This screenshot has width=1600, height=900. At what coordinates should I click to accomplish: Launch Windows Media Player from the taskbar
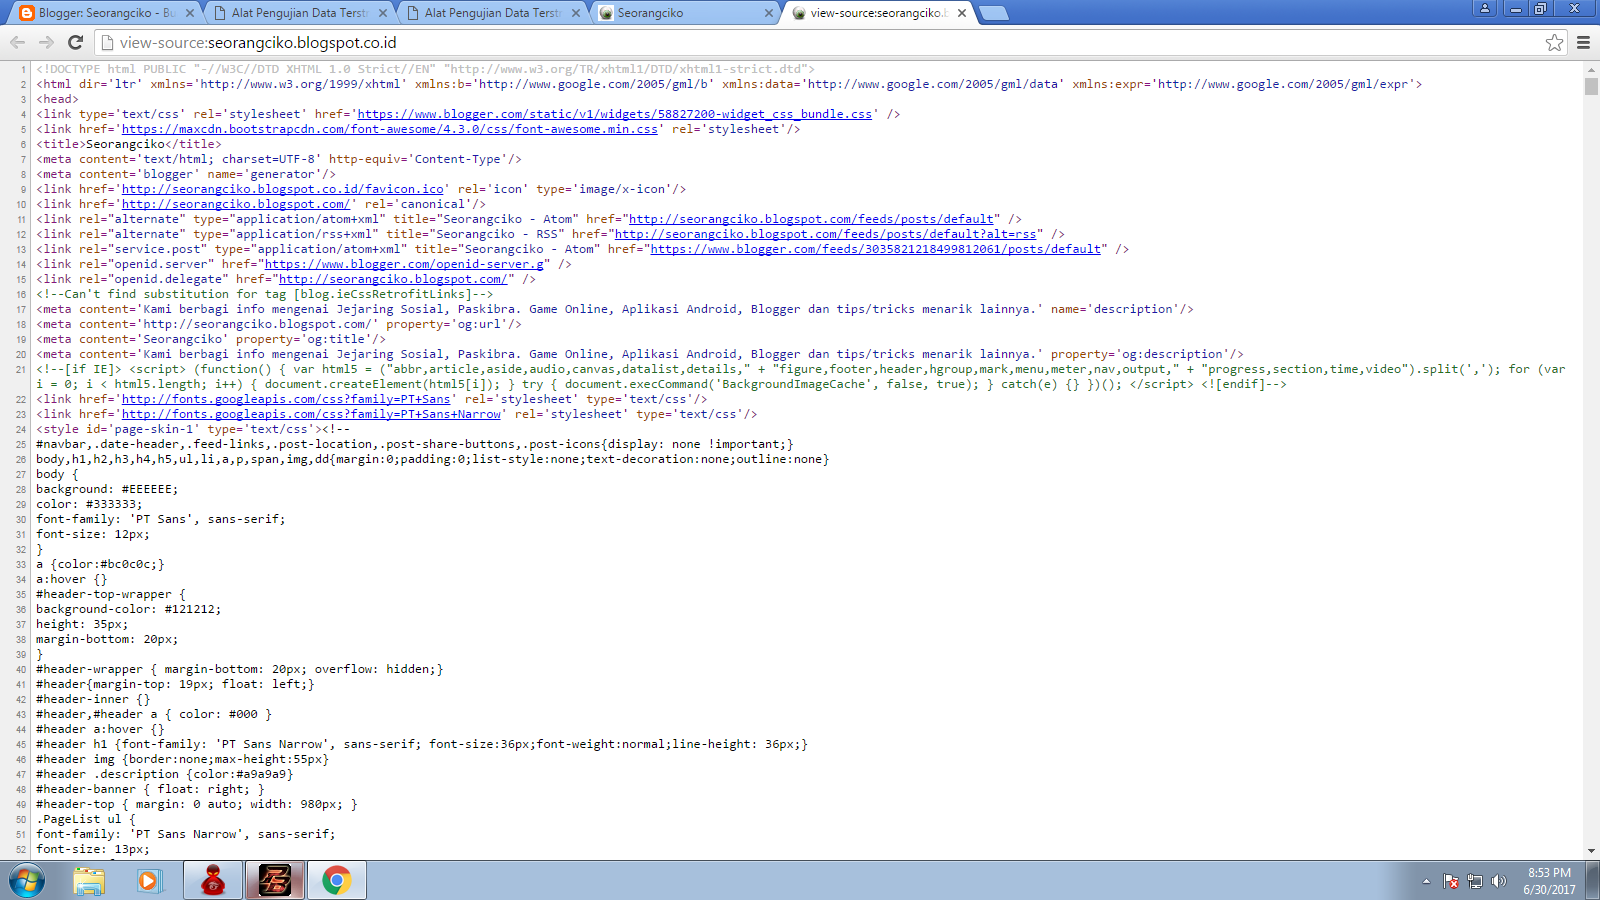[149, 881]
